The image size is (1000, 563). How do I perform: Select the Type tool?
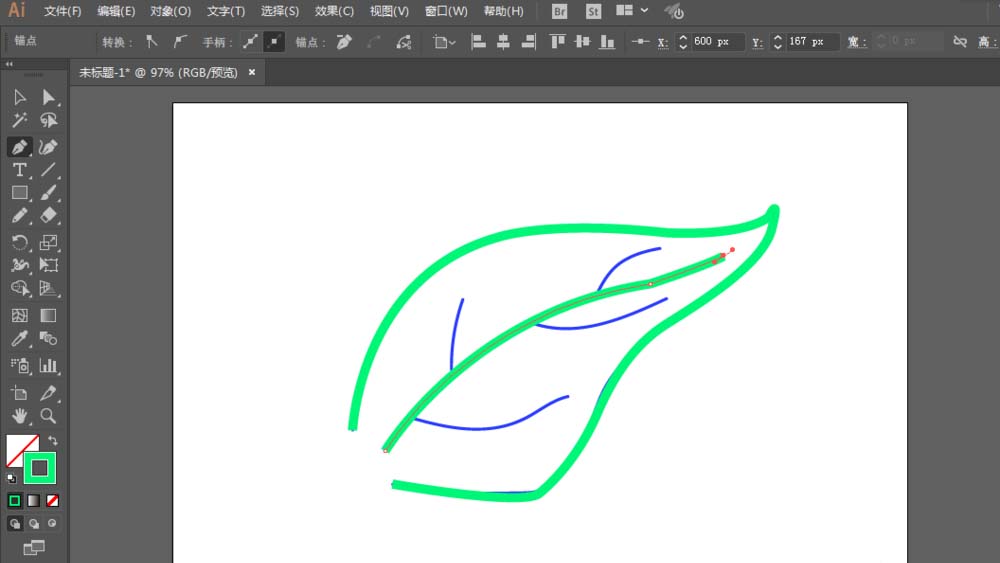coord(19,170)
